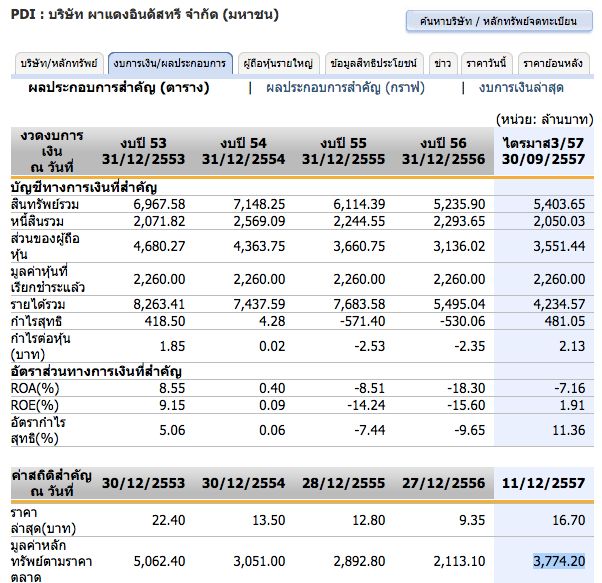Click the งบปี 55 column header
This screenshot has height=583, width=602.
click(343, 151)
